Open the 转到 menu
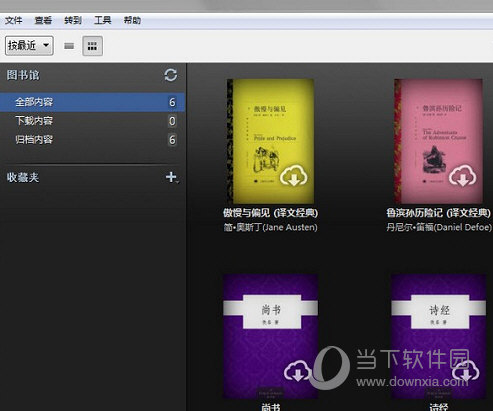 pyautogui.click(x=73, y=20)
